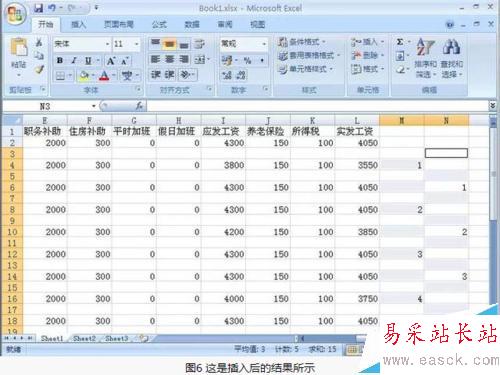Viewport: 500px width, 375px height.
Task: Click inside the formula bar
Action: [x=317, y=106]
